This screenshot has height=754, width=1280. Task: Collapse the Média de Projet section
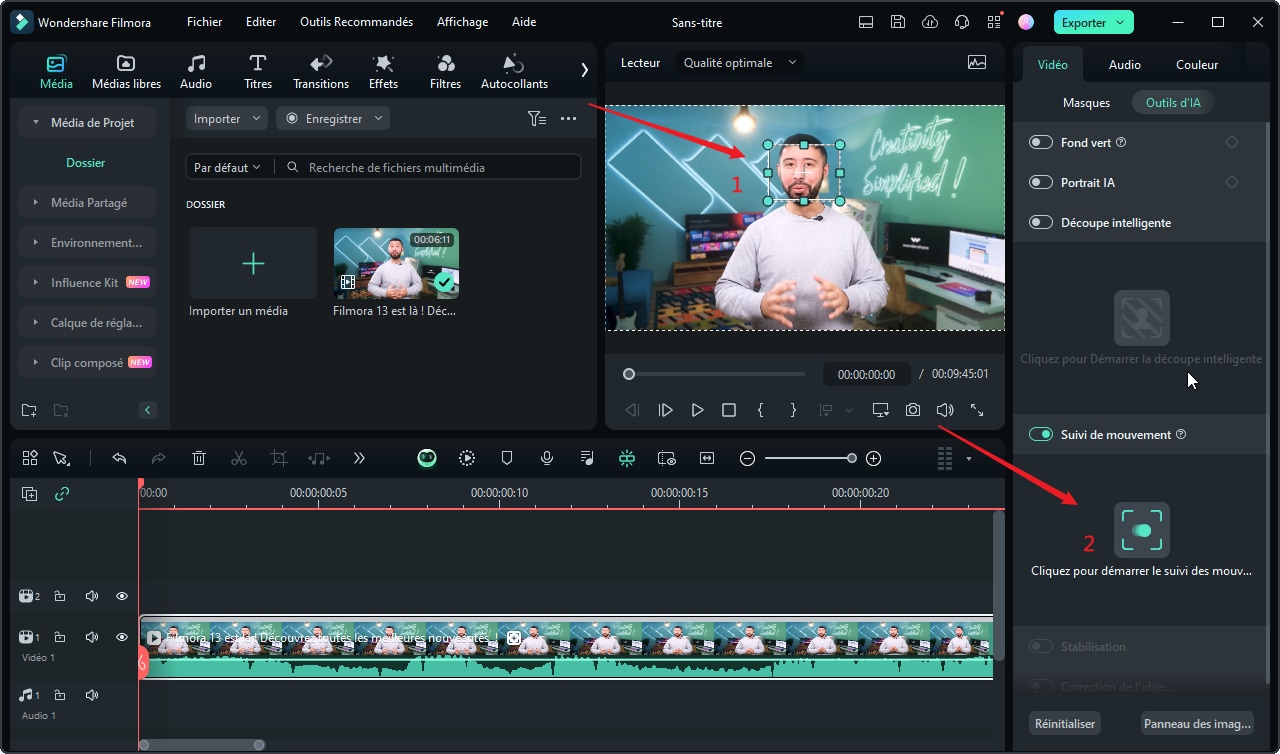click(x=87, y=122)
